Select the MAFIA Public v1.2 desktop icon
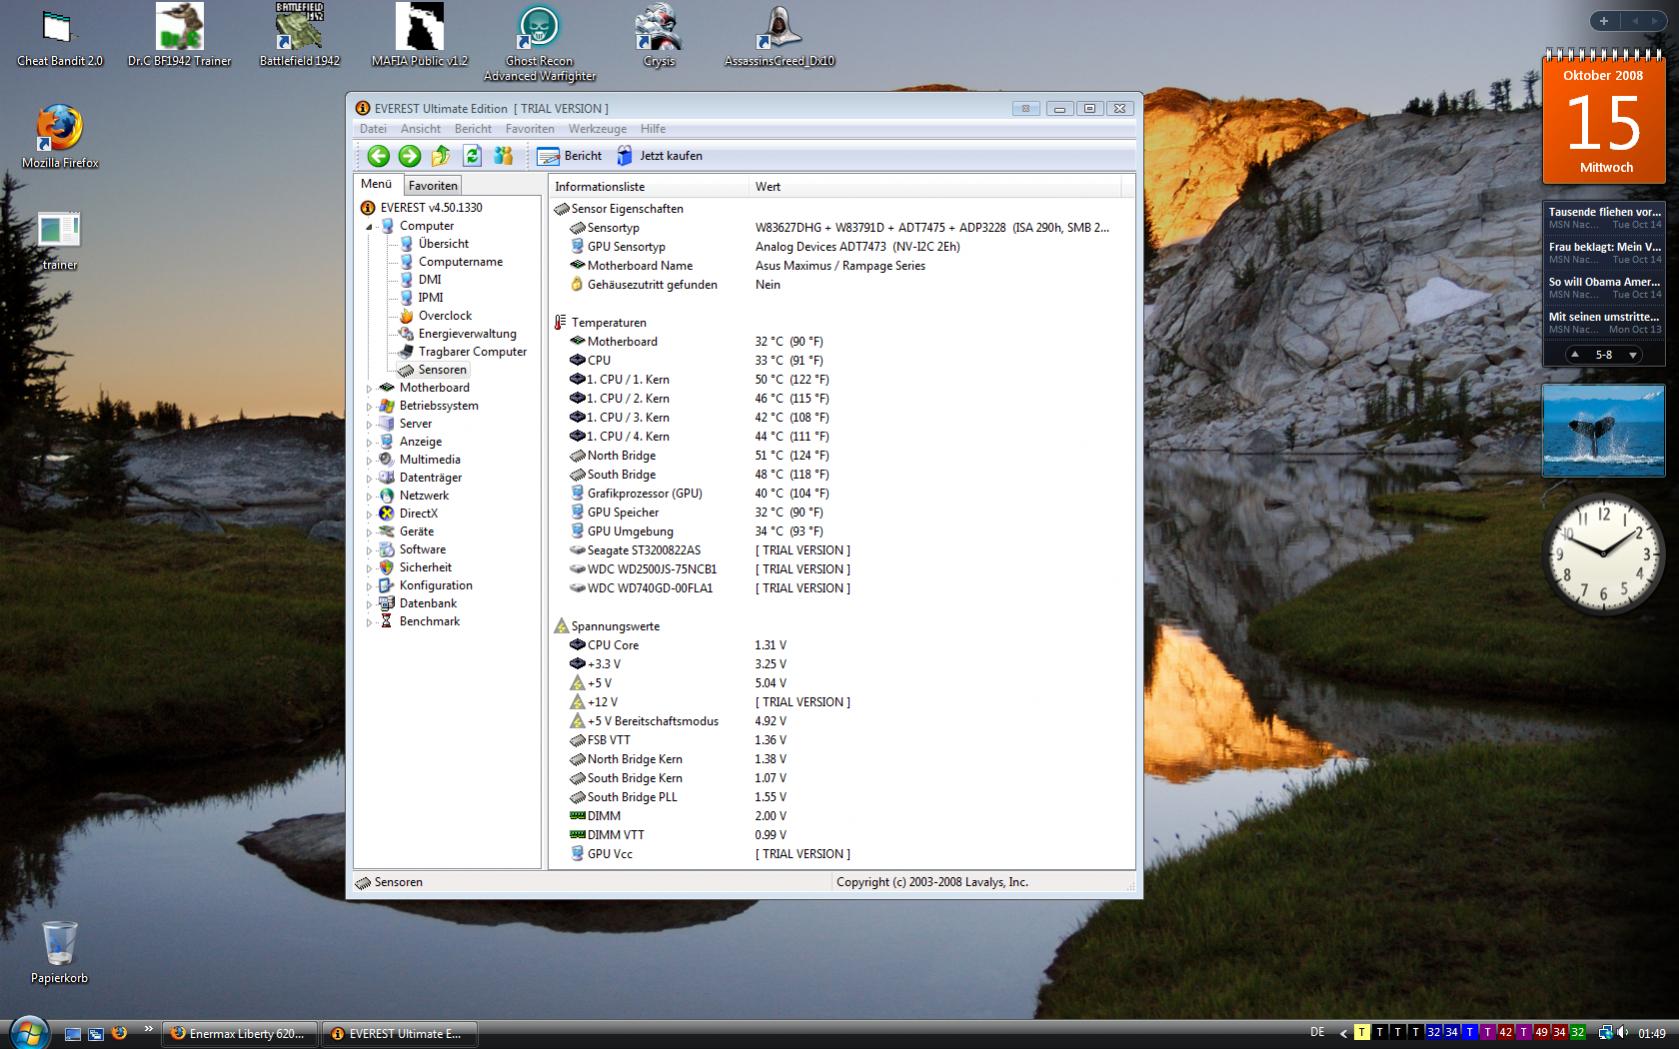This screenshot has height=1049, width=1679. click(420, 36)
